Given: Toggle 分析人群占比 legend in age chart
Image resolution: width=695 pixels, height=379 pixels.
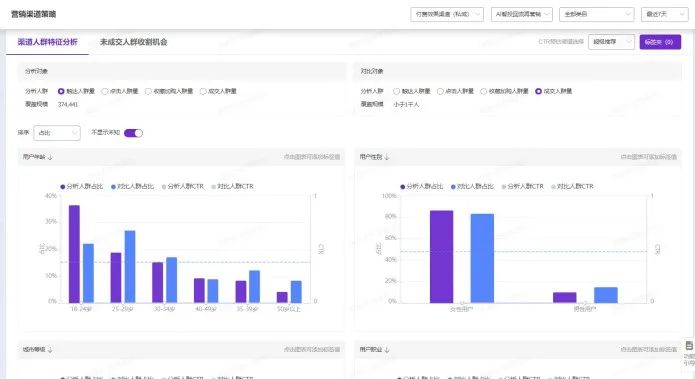Looking at the screenshot, I should [x=82, y=187].
